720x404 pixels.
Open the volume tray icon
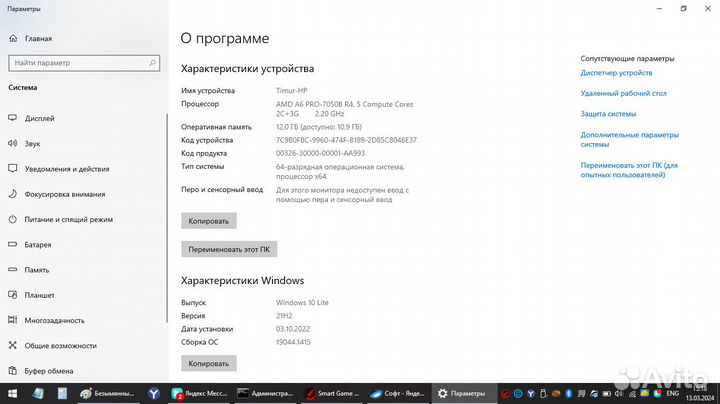tap(619, 393)
